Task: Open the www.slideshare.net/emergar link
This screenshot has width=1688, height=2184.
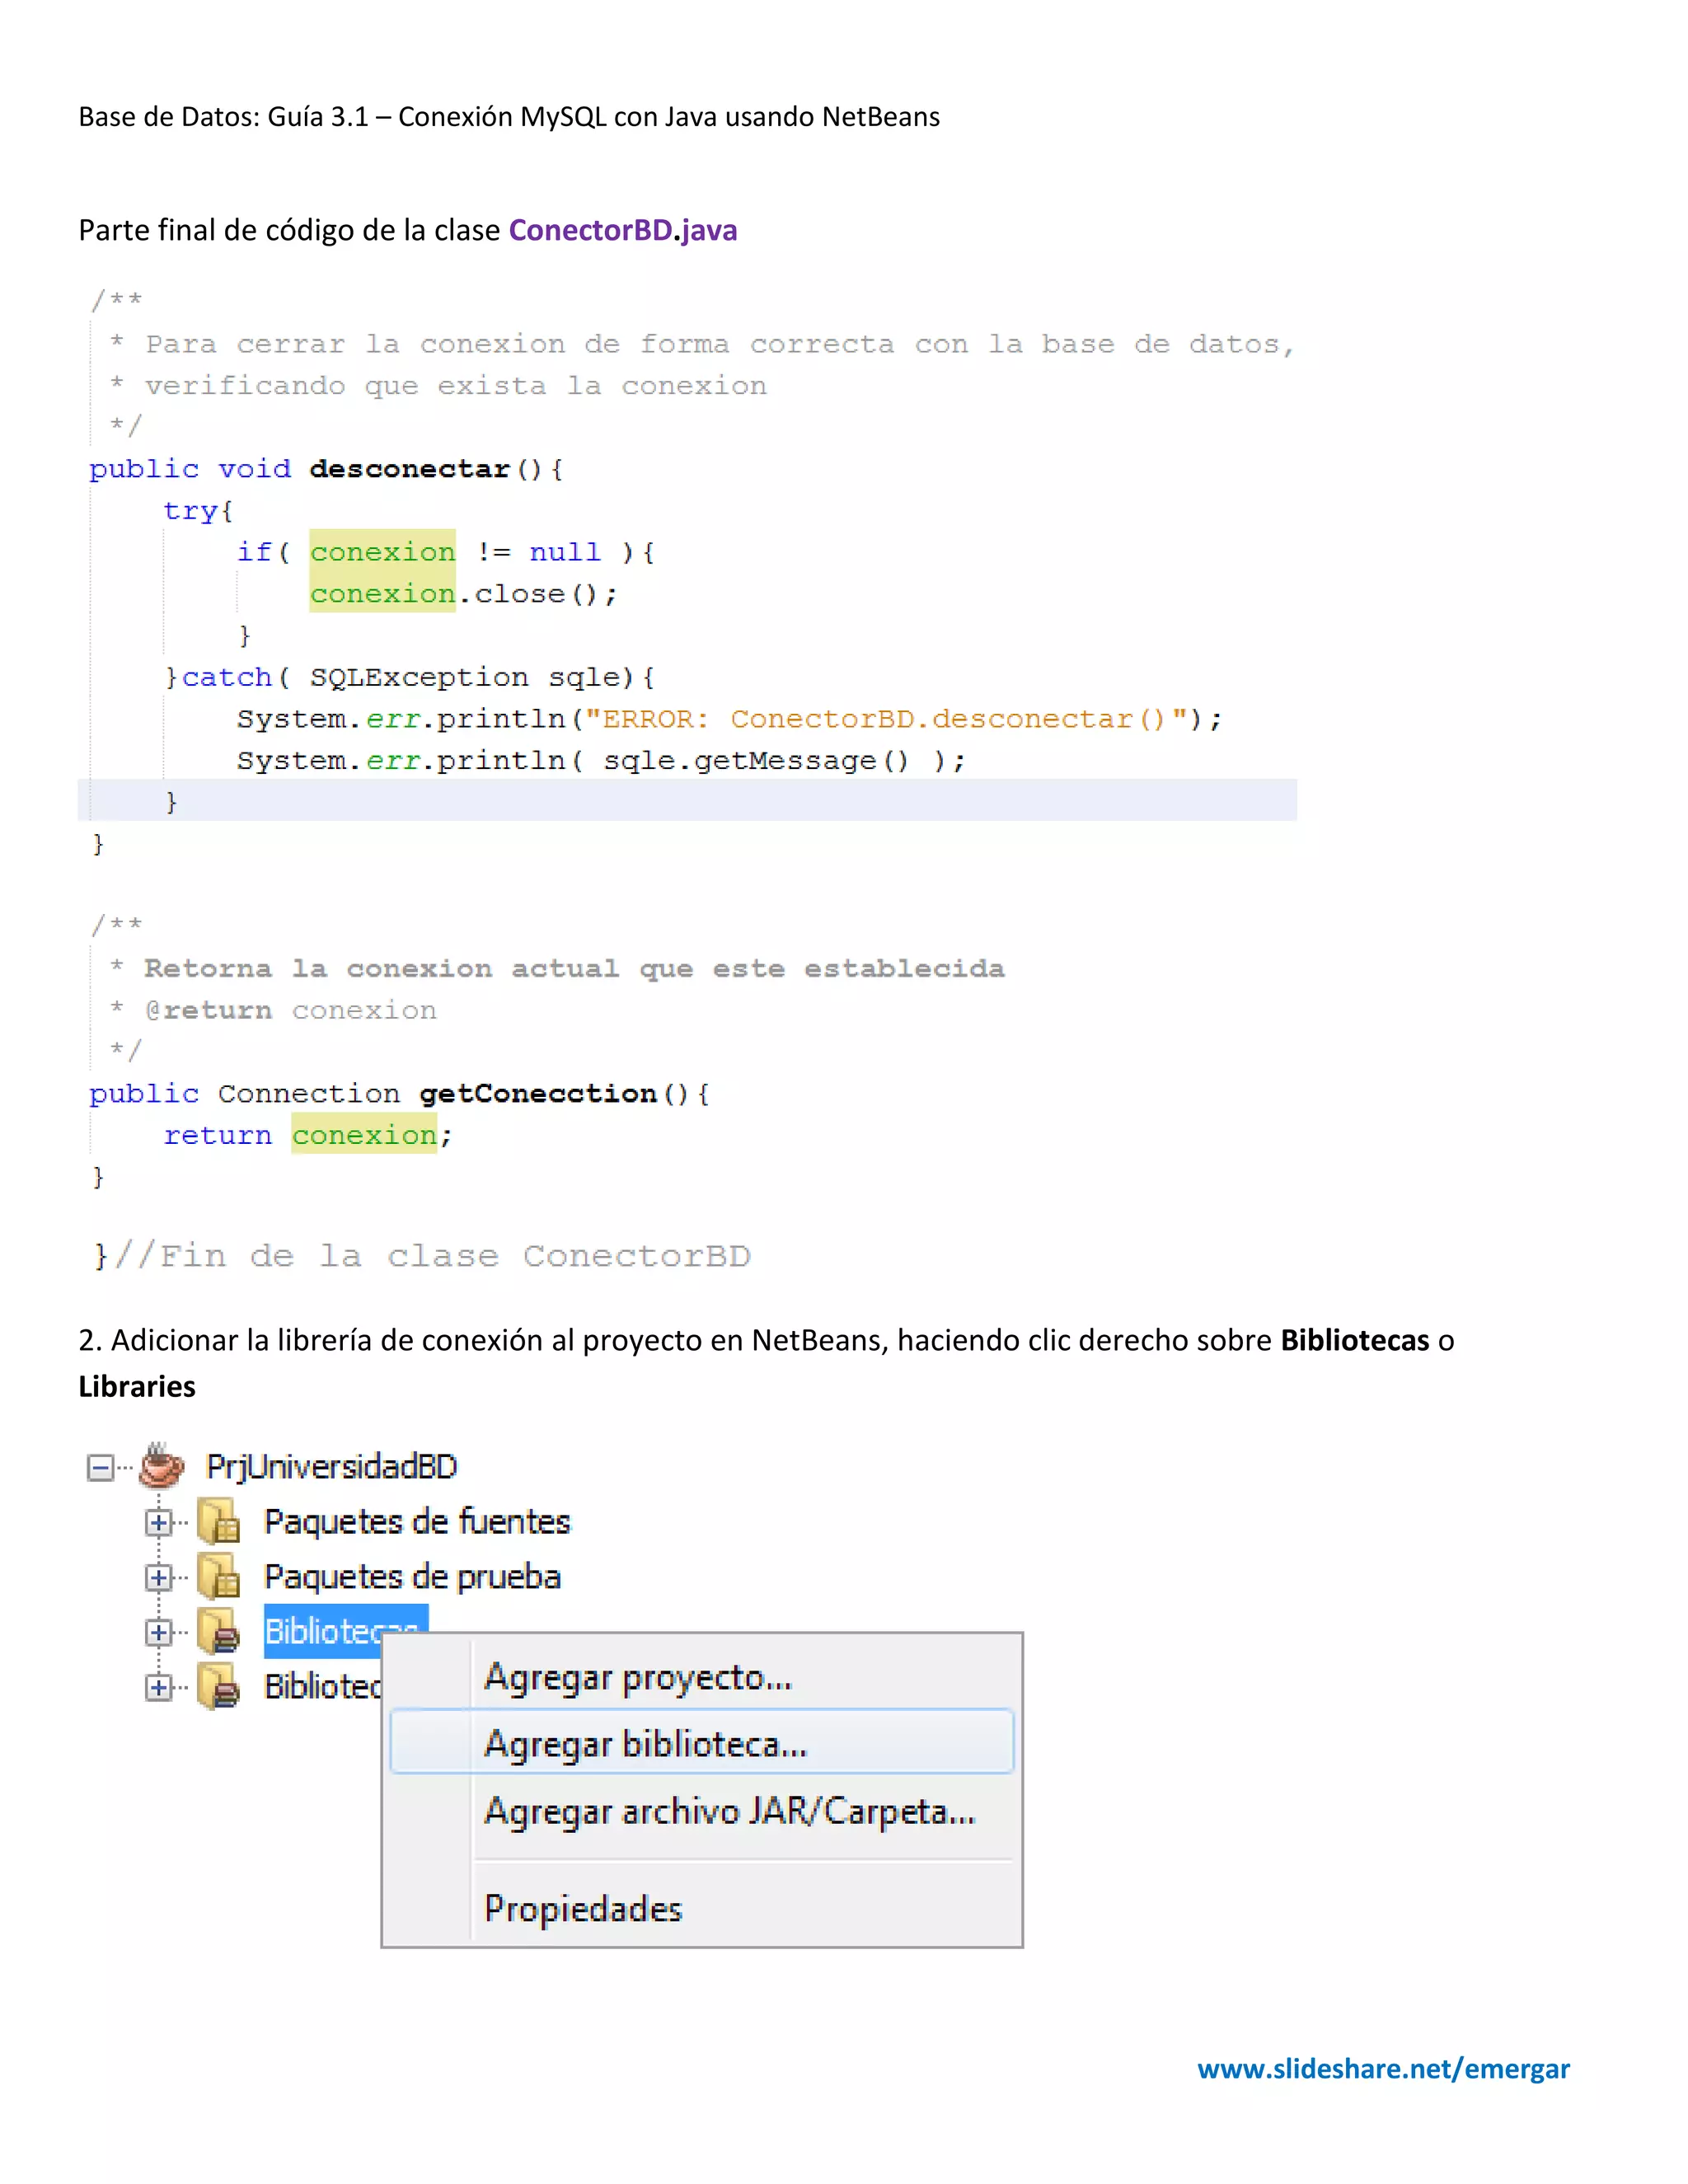Action: [1383, 2068]
